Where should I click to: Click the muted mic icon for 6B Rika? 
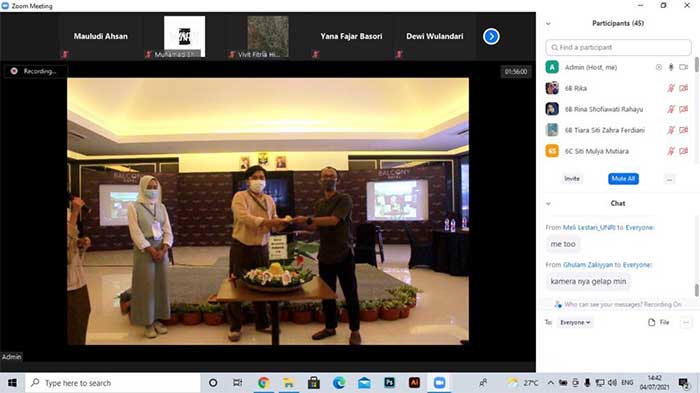(x=671, y=88)
